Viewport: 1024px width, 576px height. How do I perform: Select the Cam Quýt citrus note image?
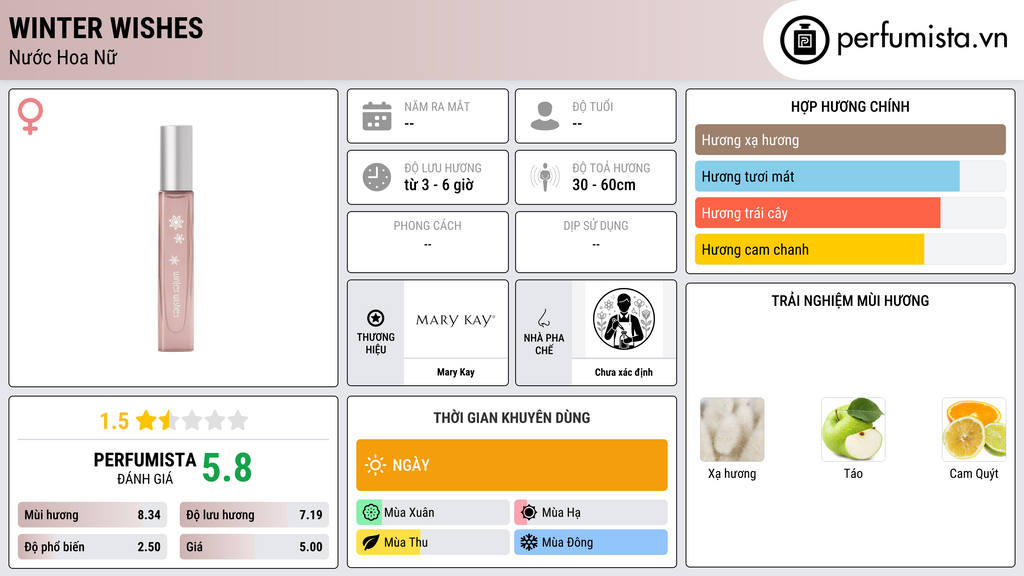click(974, 430)
